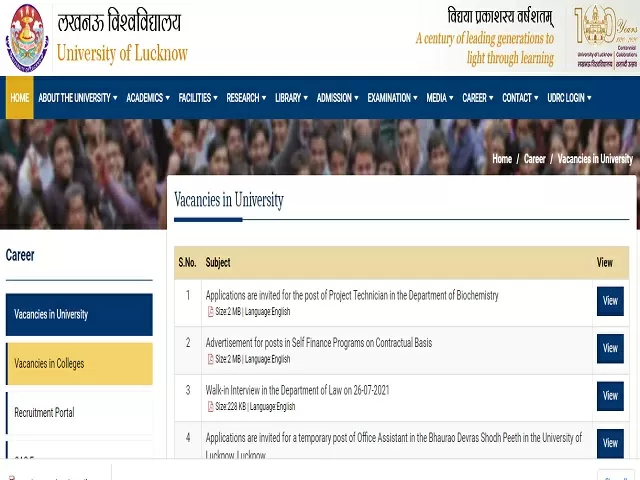Go to the HOME menu item
The height and width of the screenshot is (480, 640).
[20, 98]
